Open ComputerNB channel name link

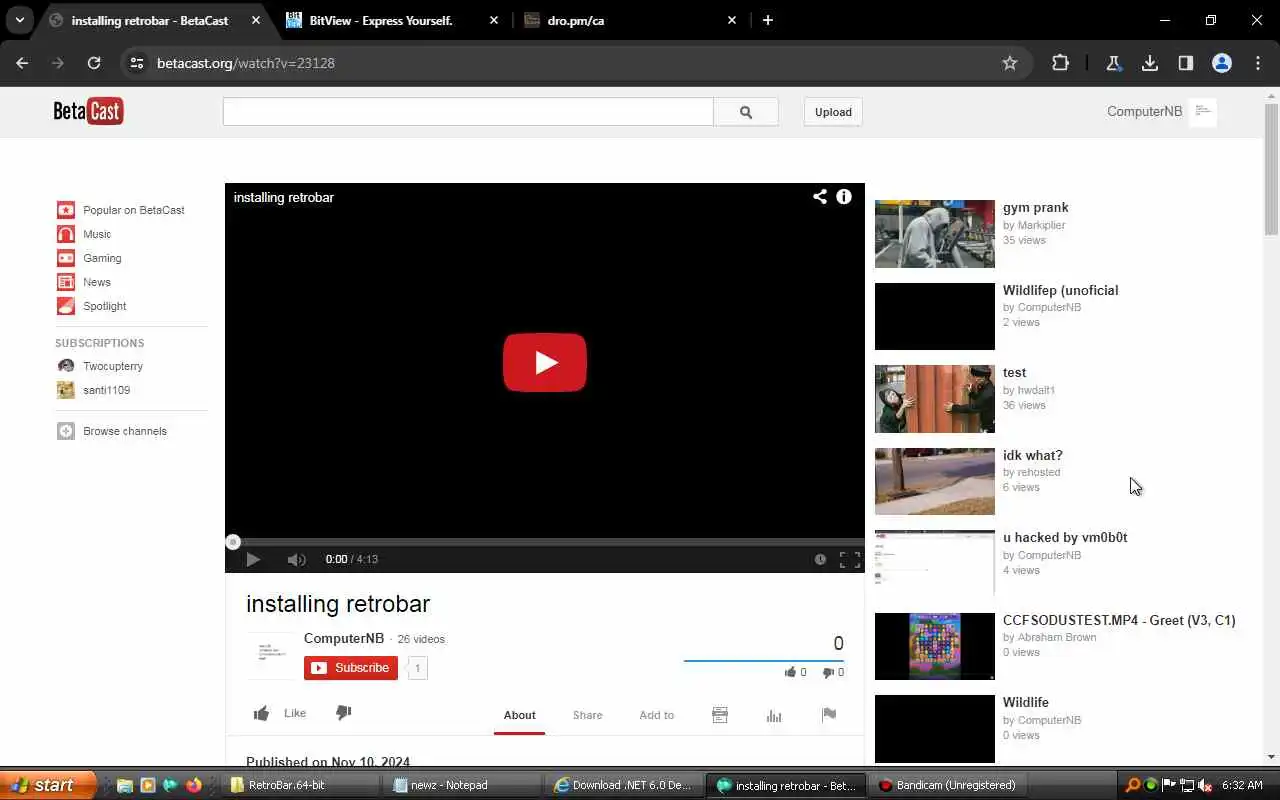coord(344,638)
